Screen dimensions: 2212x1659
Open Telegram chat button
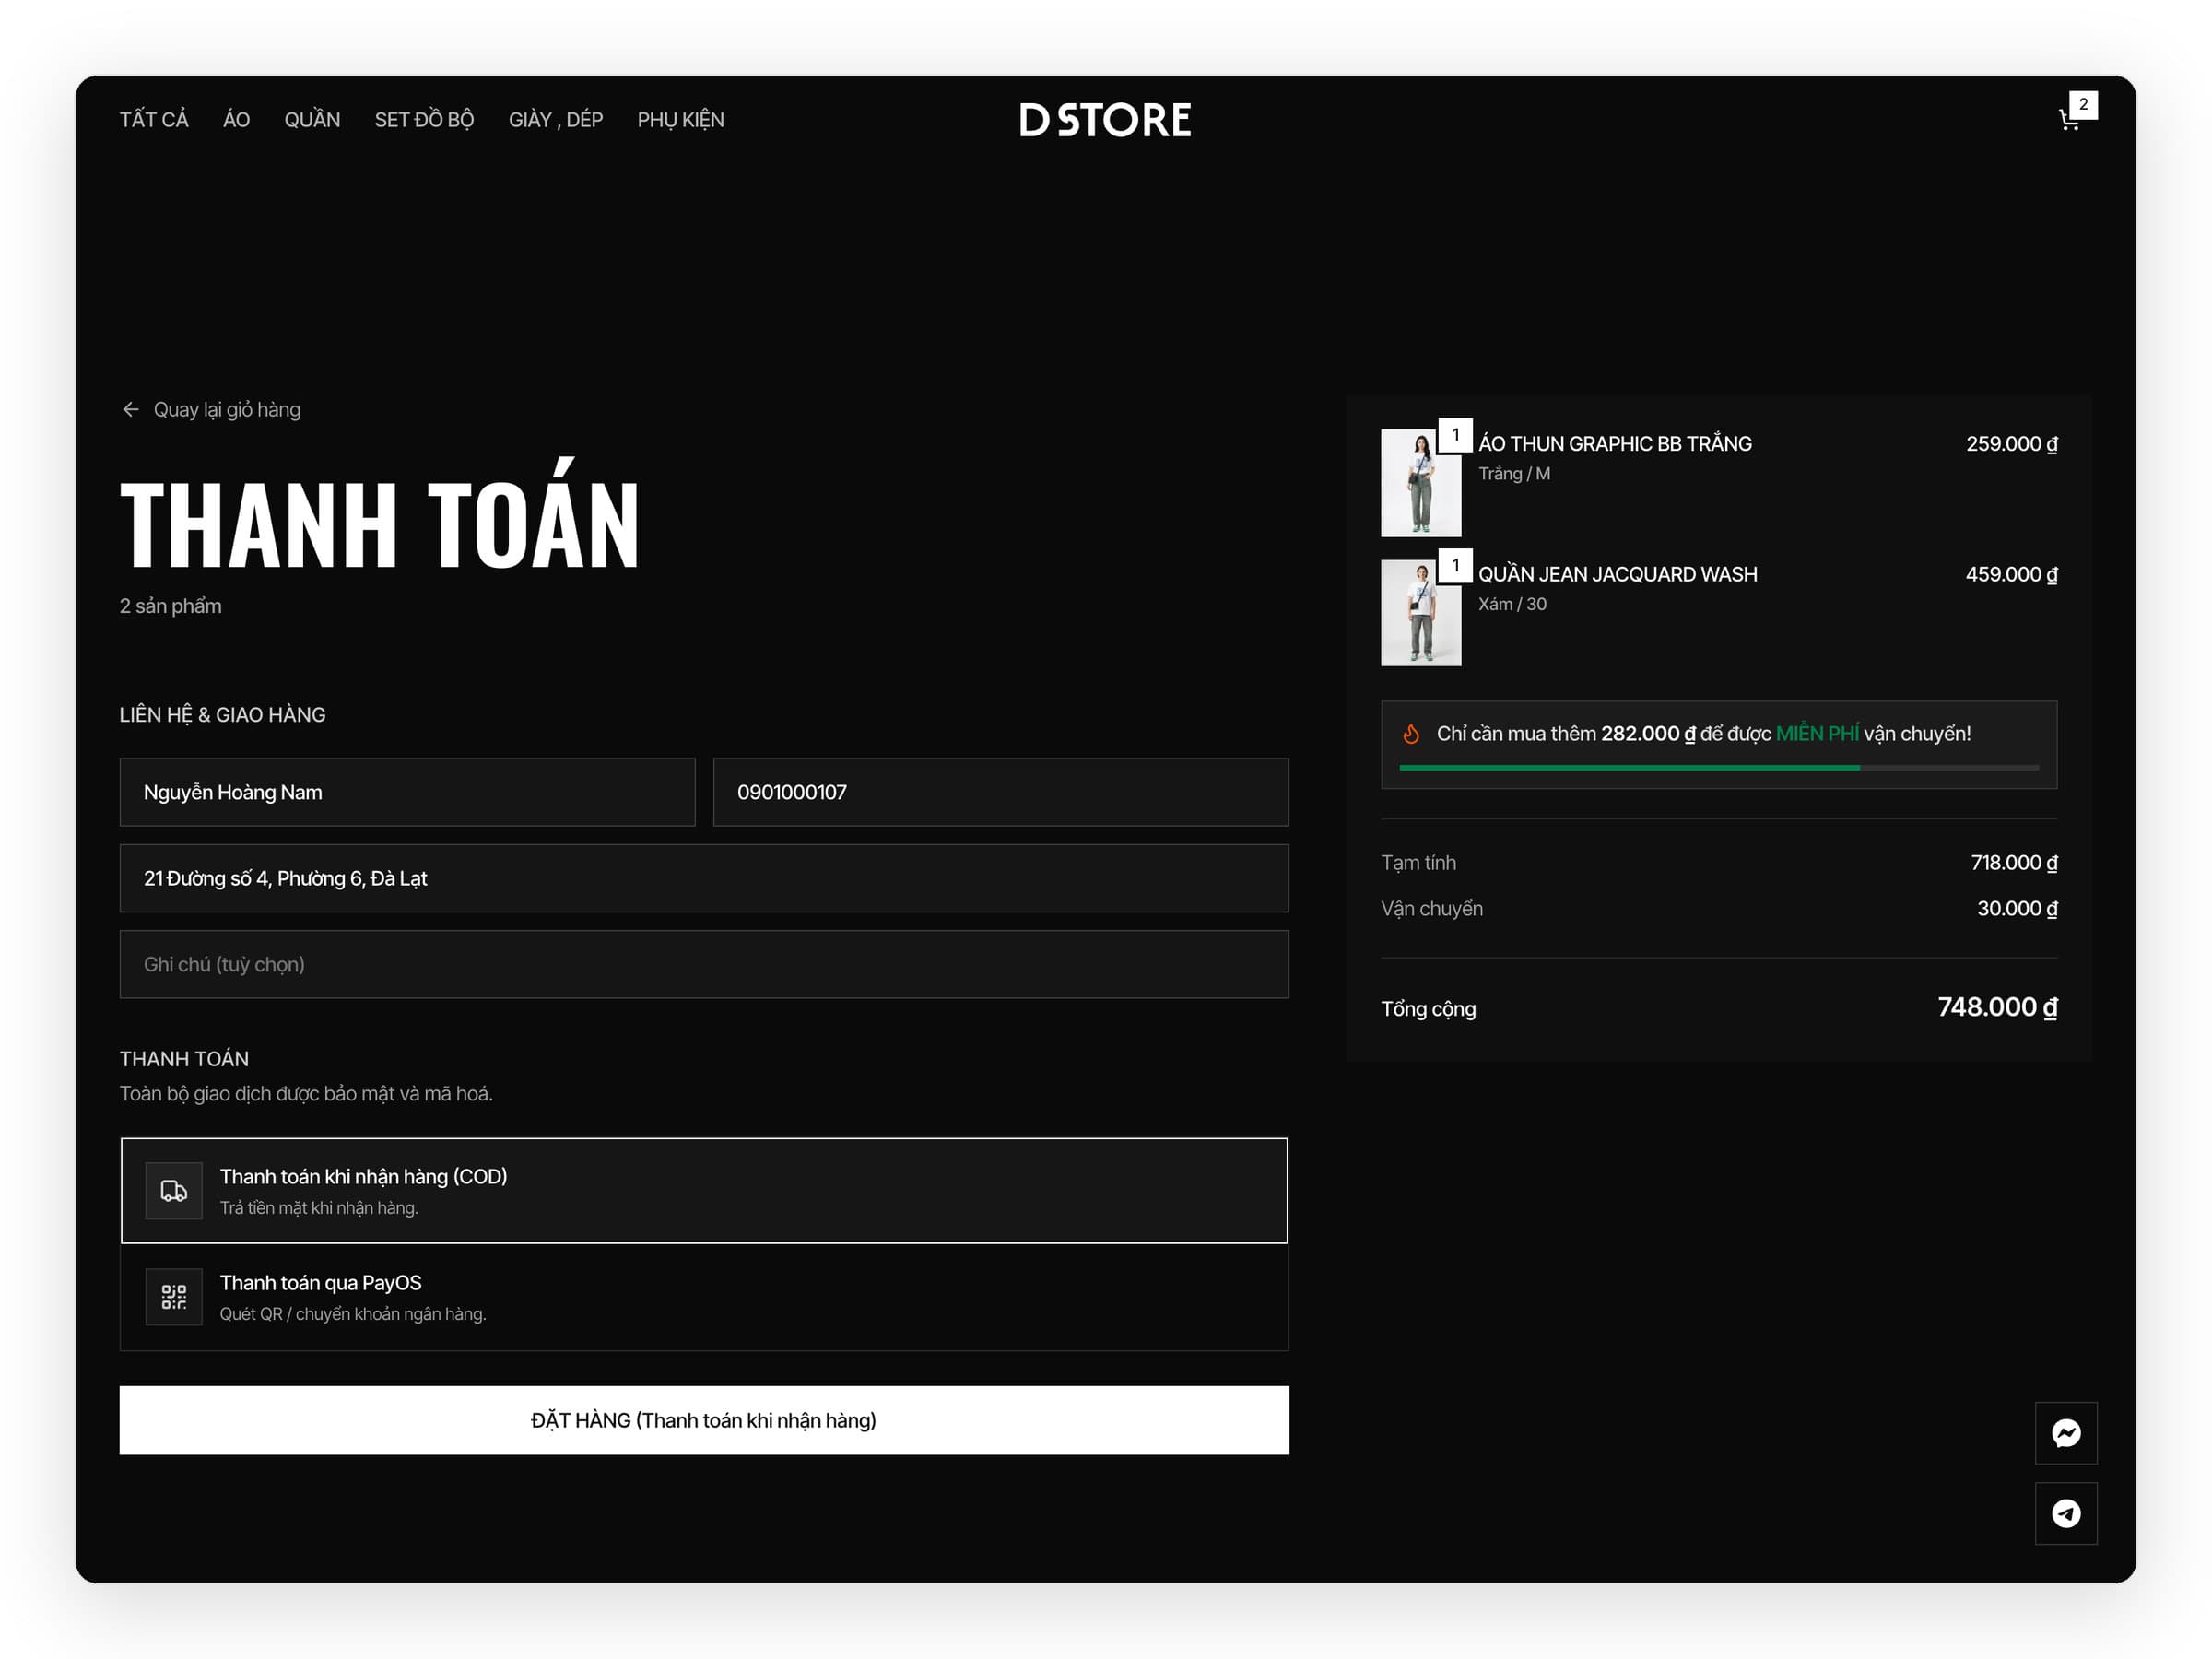2066,1513
